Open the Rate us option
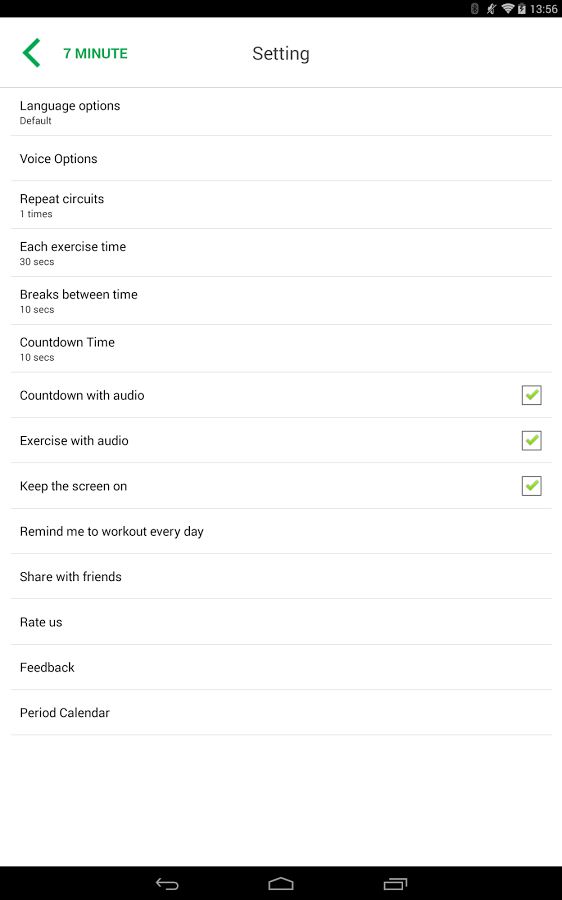This screenshot has width=562, height=900. [x=281, y=622]
